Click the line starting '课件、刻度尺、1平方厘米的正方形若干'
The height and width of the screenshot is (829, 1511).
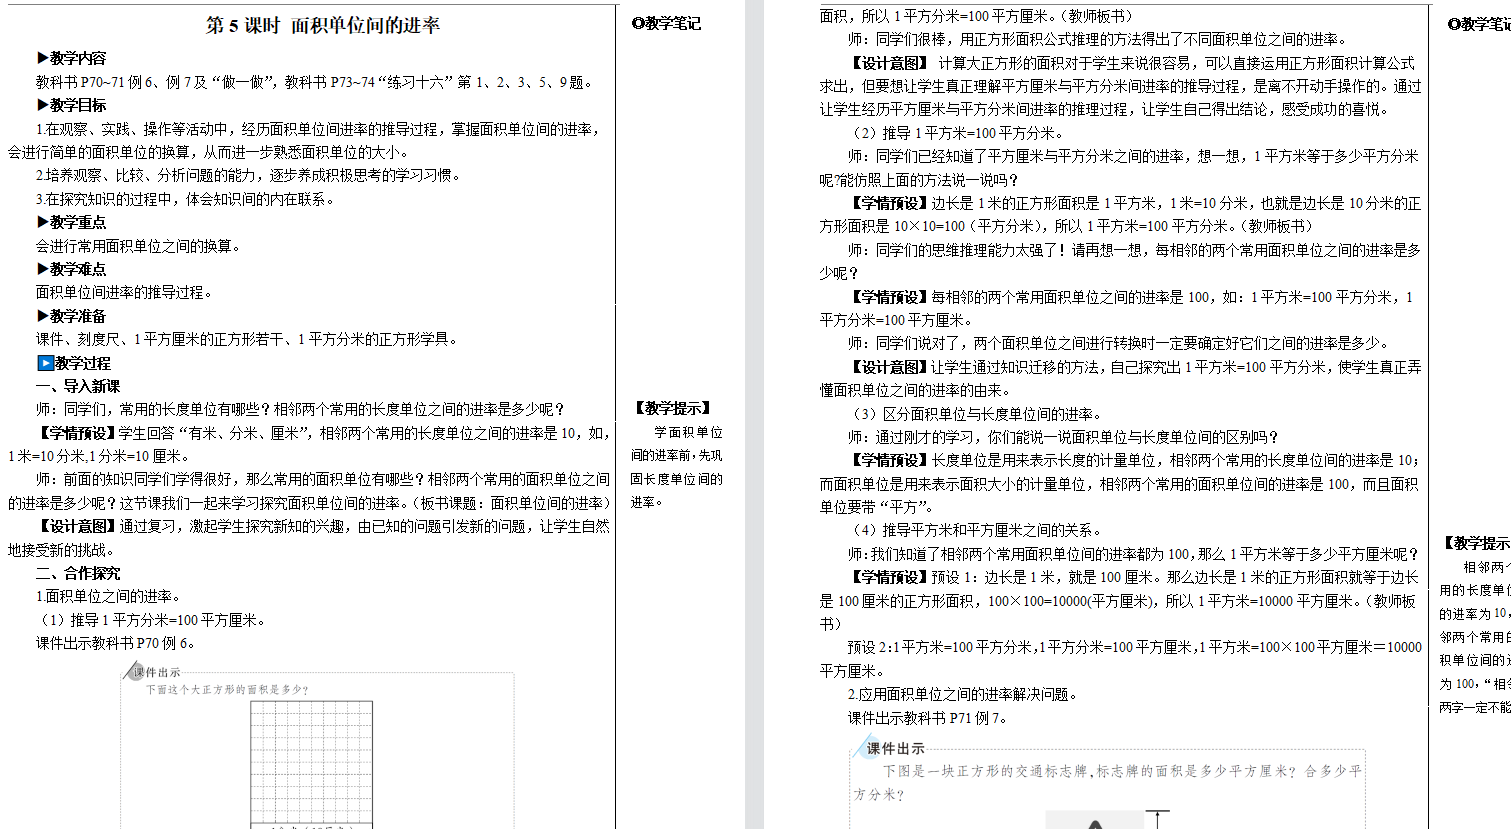(x=247, y=340)
